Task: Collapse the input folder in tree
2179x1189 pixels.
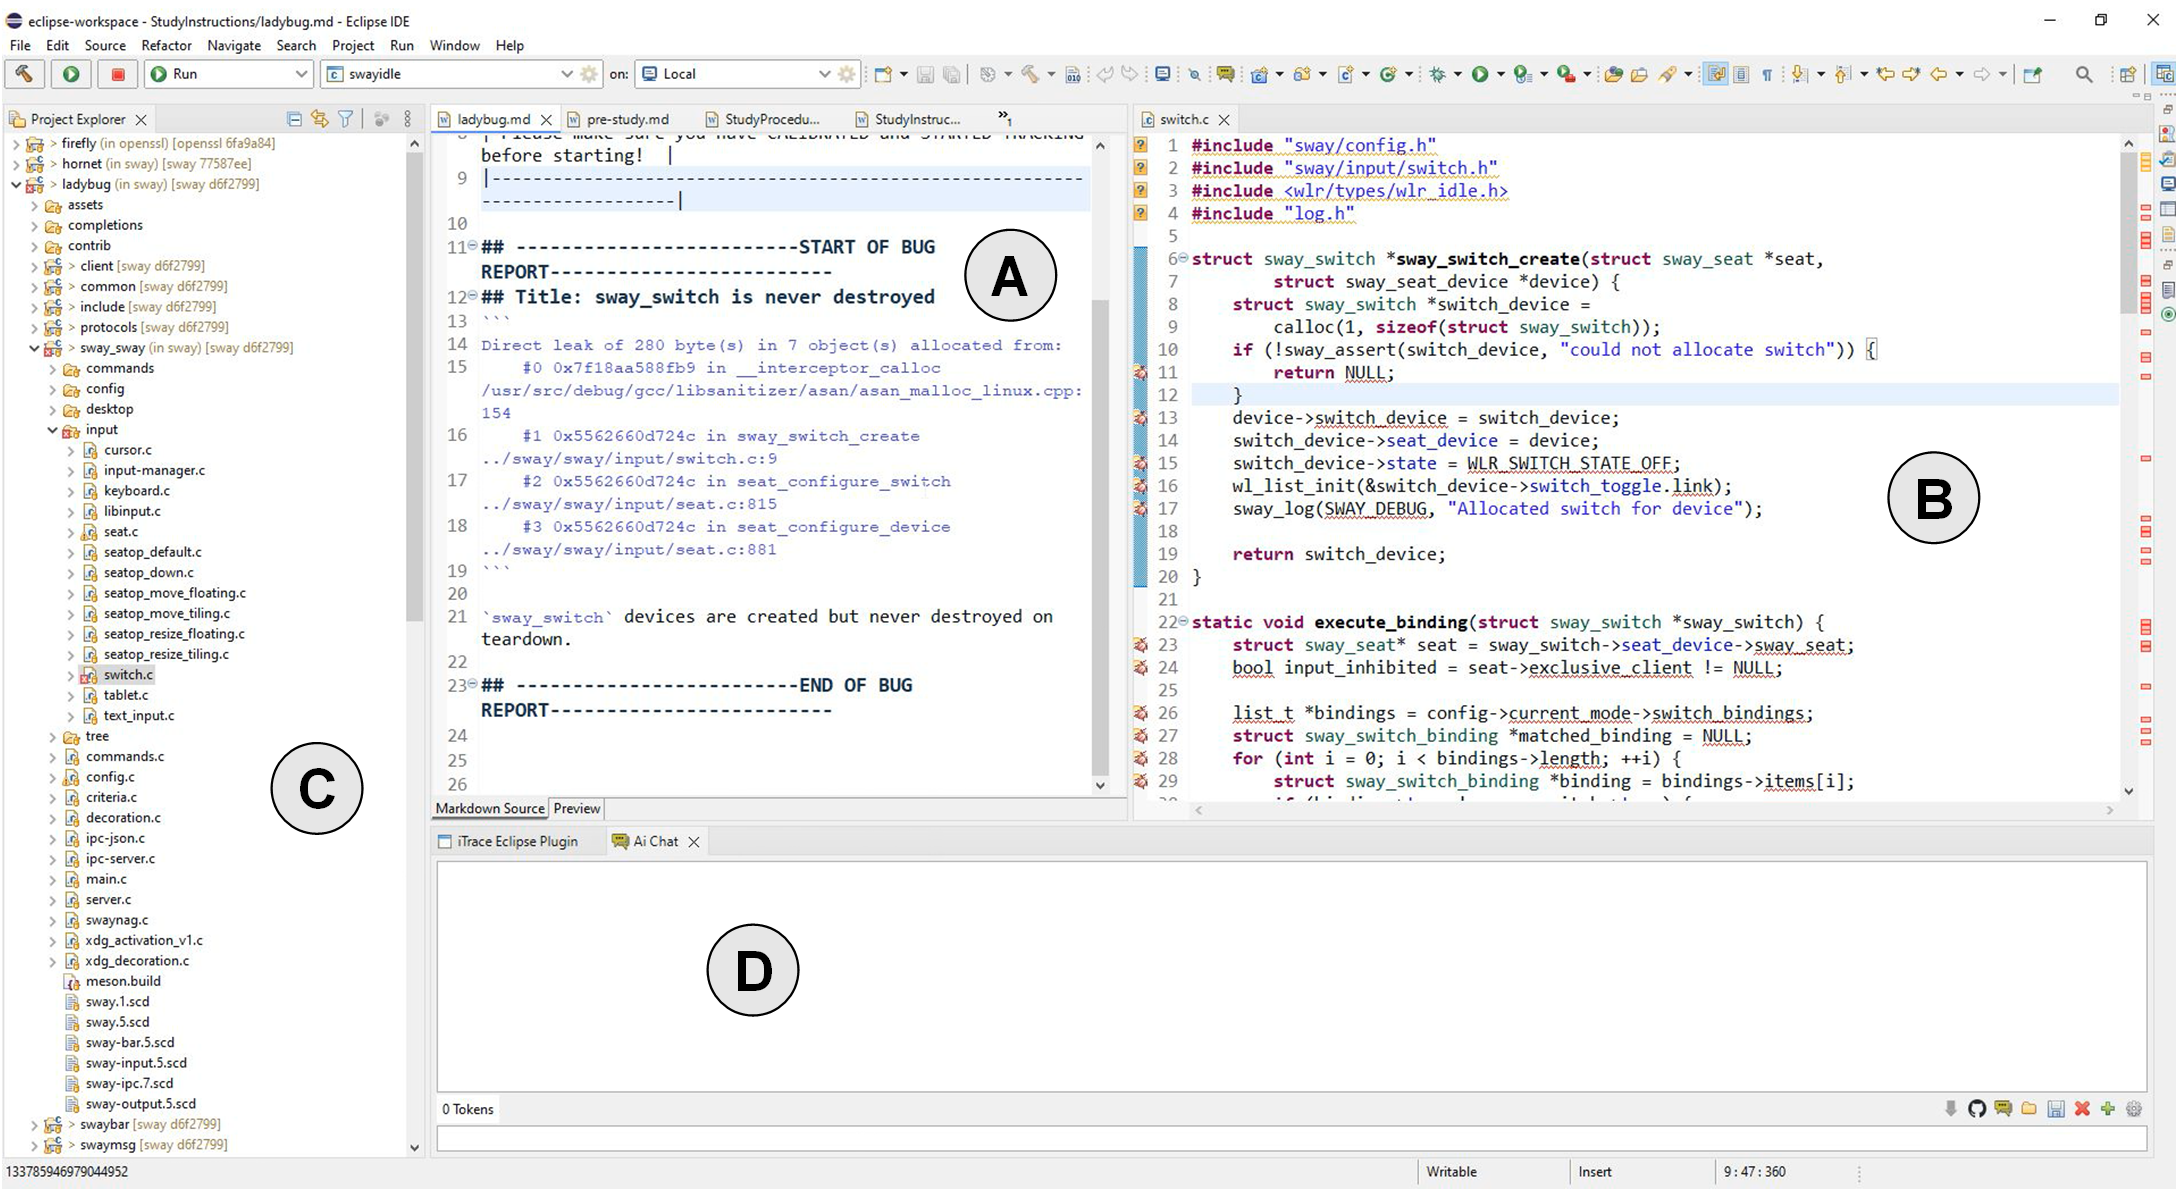Action: coord(52,430)
